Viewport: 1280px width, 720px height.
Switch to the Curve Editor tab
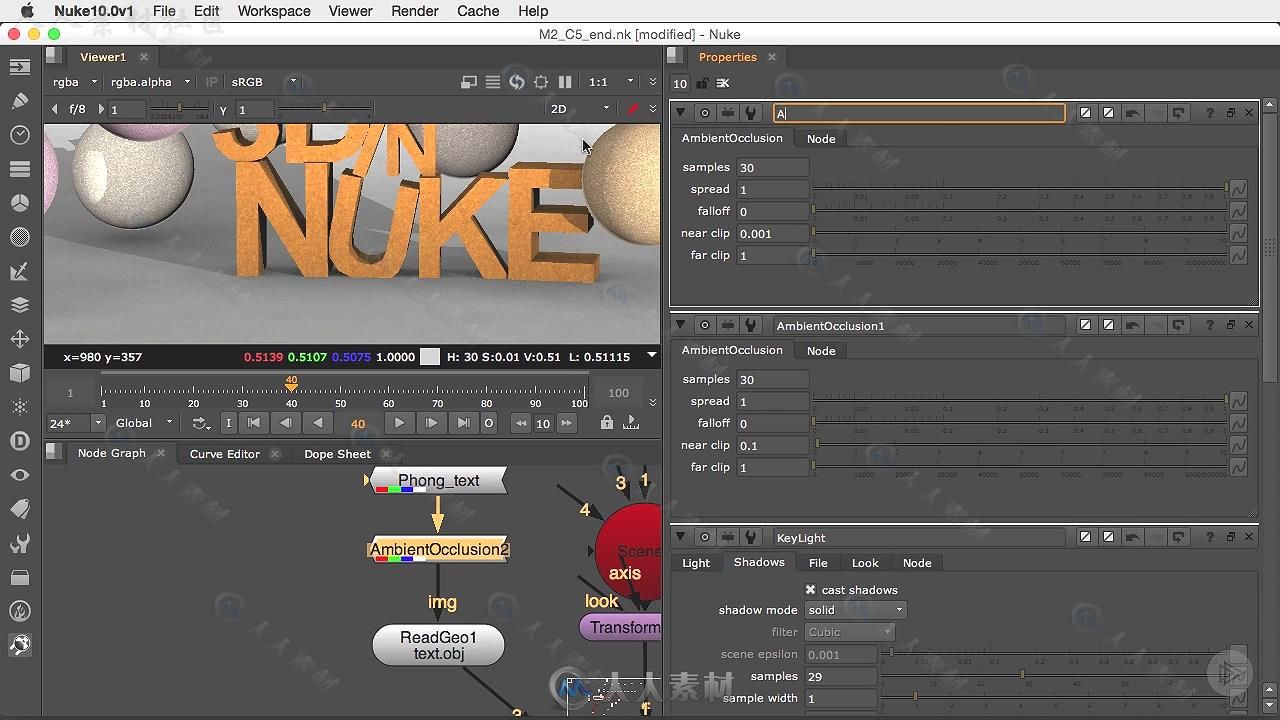[x=224, y=454]
